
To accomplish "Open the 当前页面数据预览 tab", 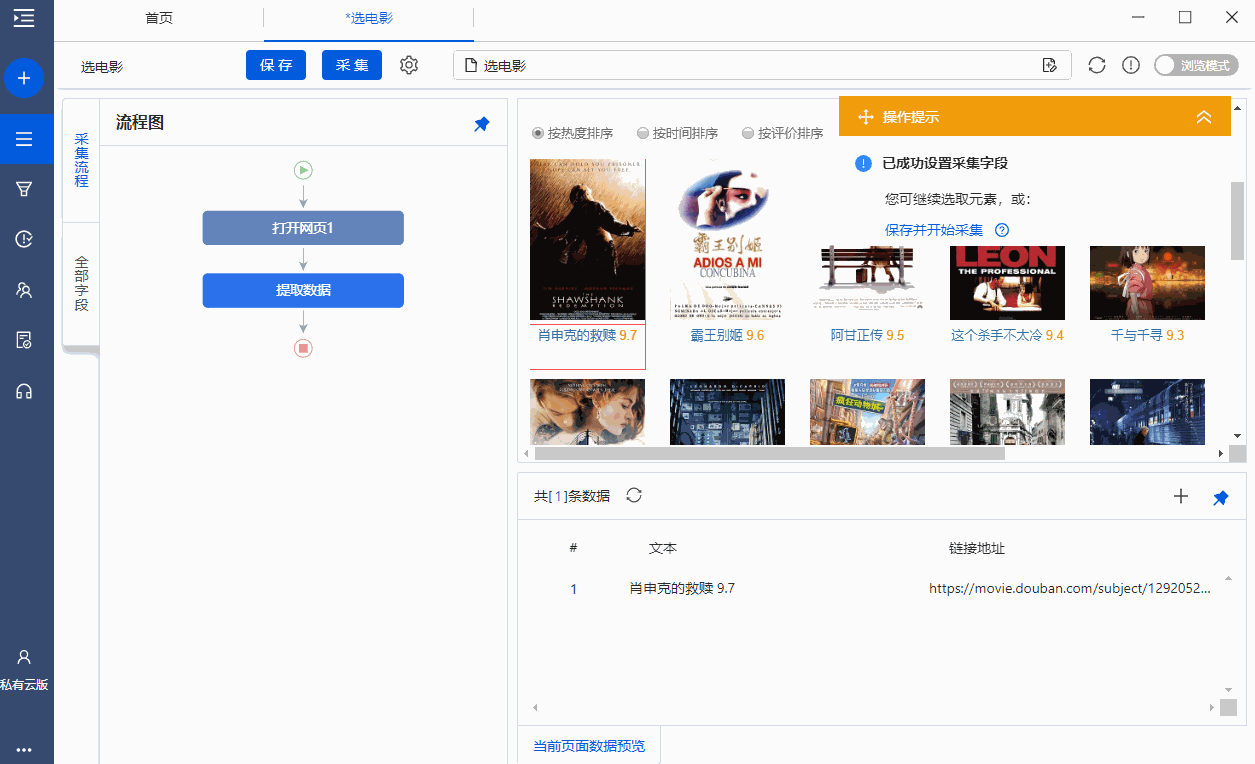I will 589,746.
